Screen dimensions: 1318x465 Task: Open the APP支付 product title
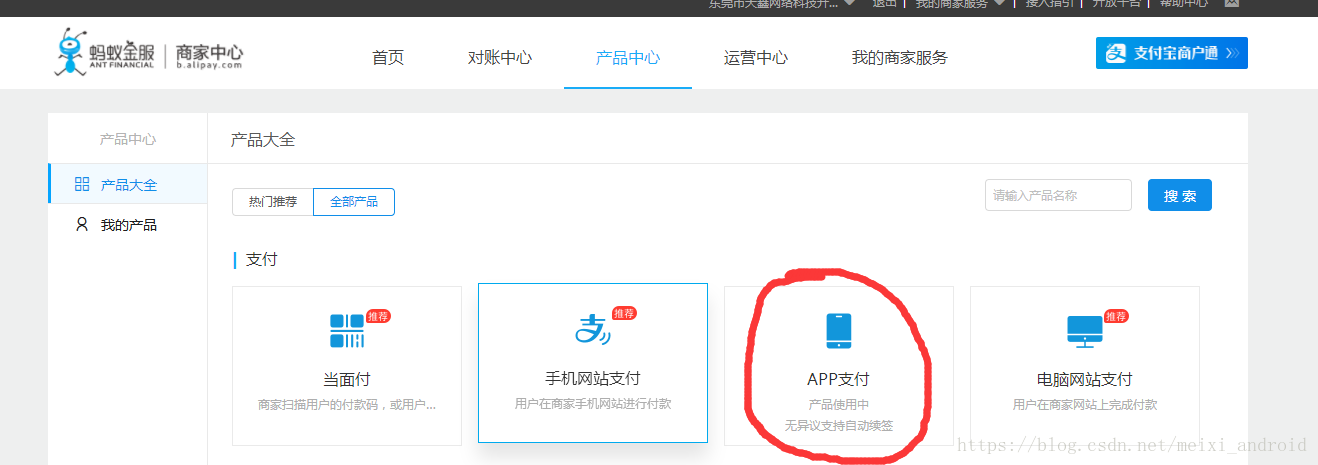tap(838, 380)
